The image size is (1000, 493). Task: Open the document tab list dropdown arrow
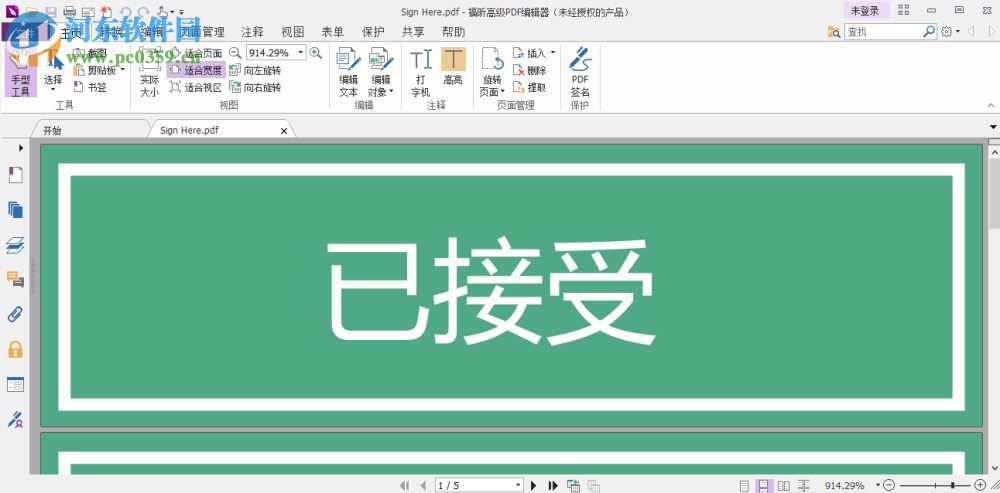pos(993,126)
